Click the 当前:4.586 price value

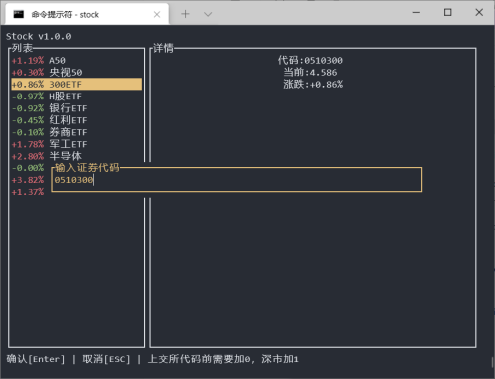310,73
